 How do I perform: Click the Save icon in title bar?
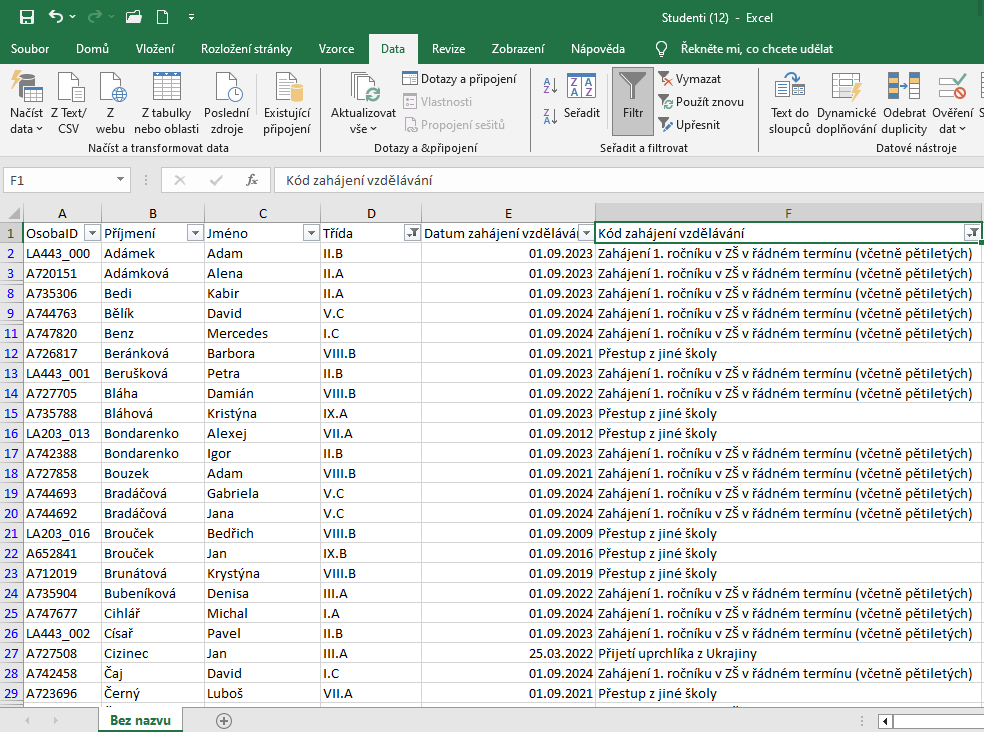coord(27,17)
